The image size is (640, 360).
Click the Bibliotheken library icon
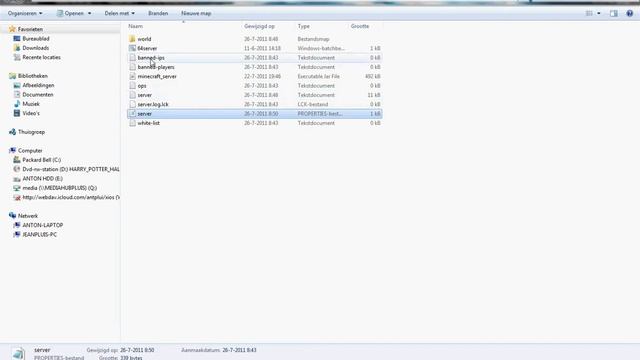(x=12, y=76)
